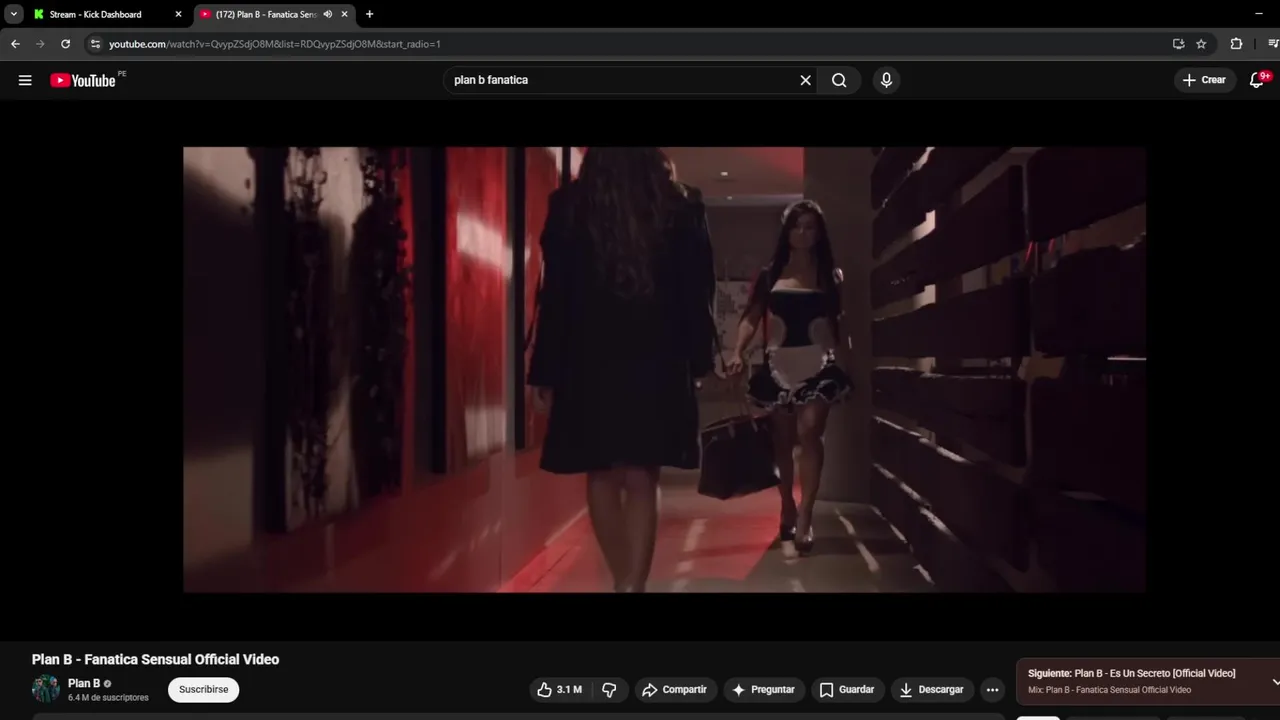
Task: Clear the search box with the X
Action: pos(805,80)
